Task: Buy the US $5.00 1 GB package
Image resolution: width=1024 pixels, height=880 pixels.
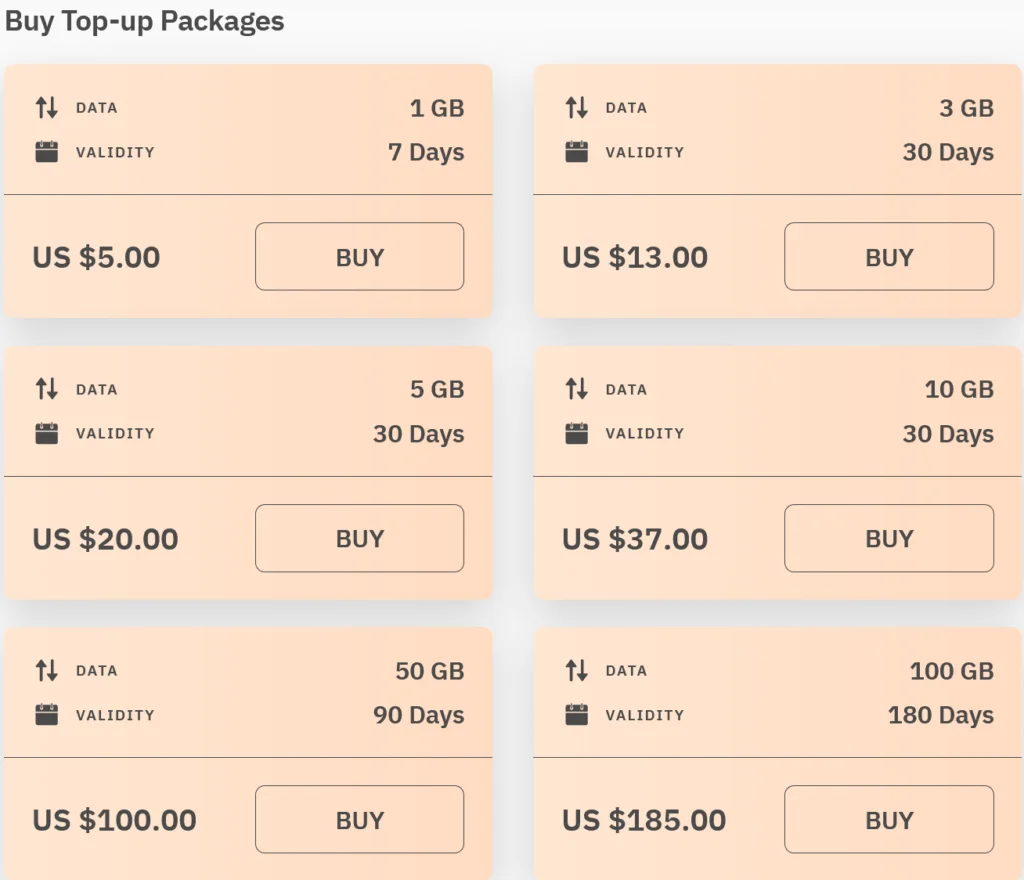Action: click(359, 257)
